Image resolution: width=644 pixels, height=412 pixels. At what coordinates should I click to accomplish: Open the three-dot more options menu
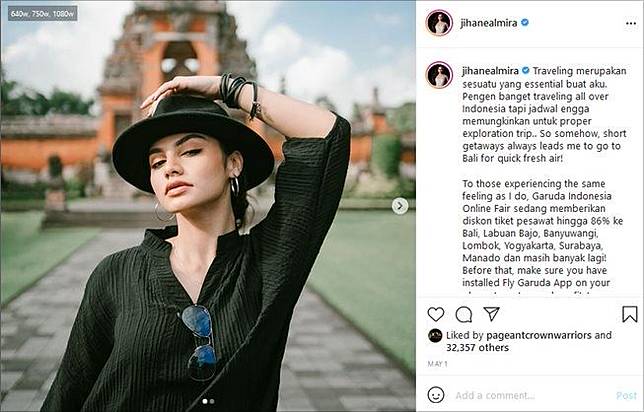click(631, 23)
